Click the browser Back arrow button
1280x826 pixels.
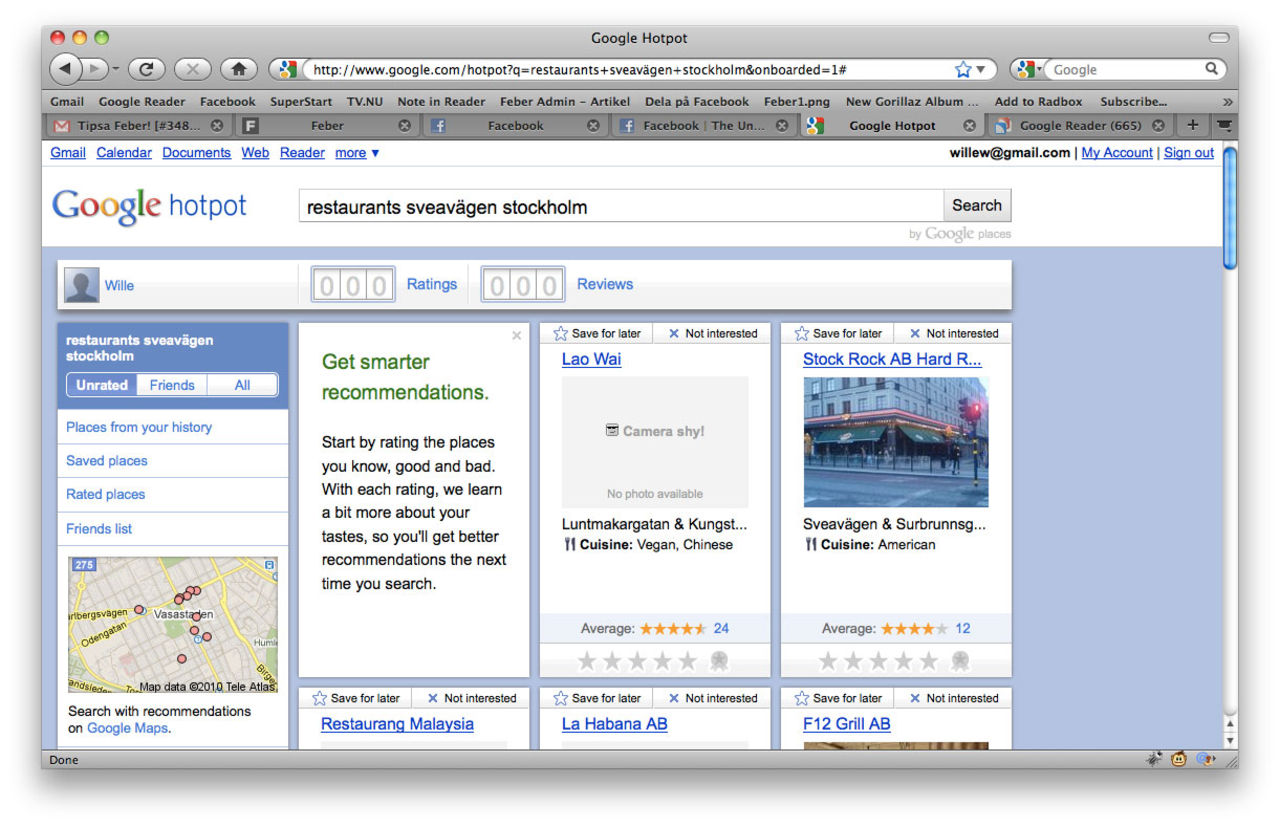[64, 69]
